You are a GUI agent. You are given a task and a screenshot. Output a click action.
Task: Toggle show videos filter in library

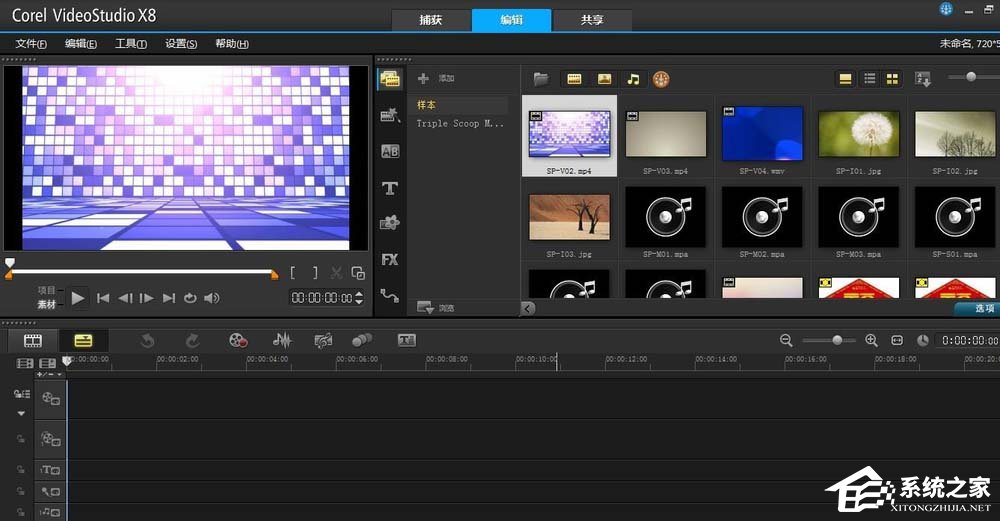575,79
